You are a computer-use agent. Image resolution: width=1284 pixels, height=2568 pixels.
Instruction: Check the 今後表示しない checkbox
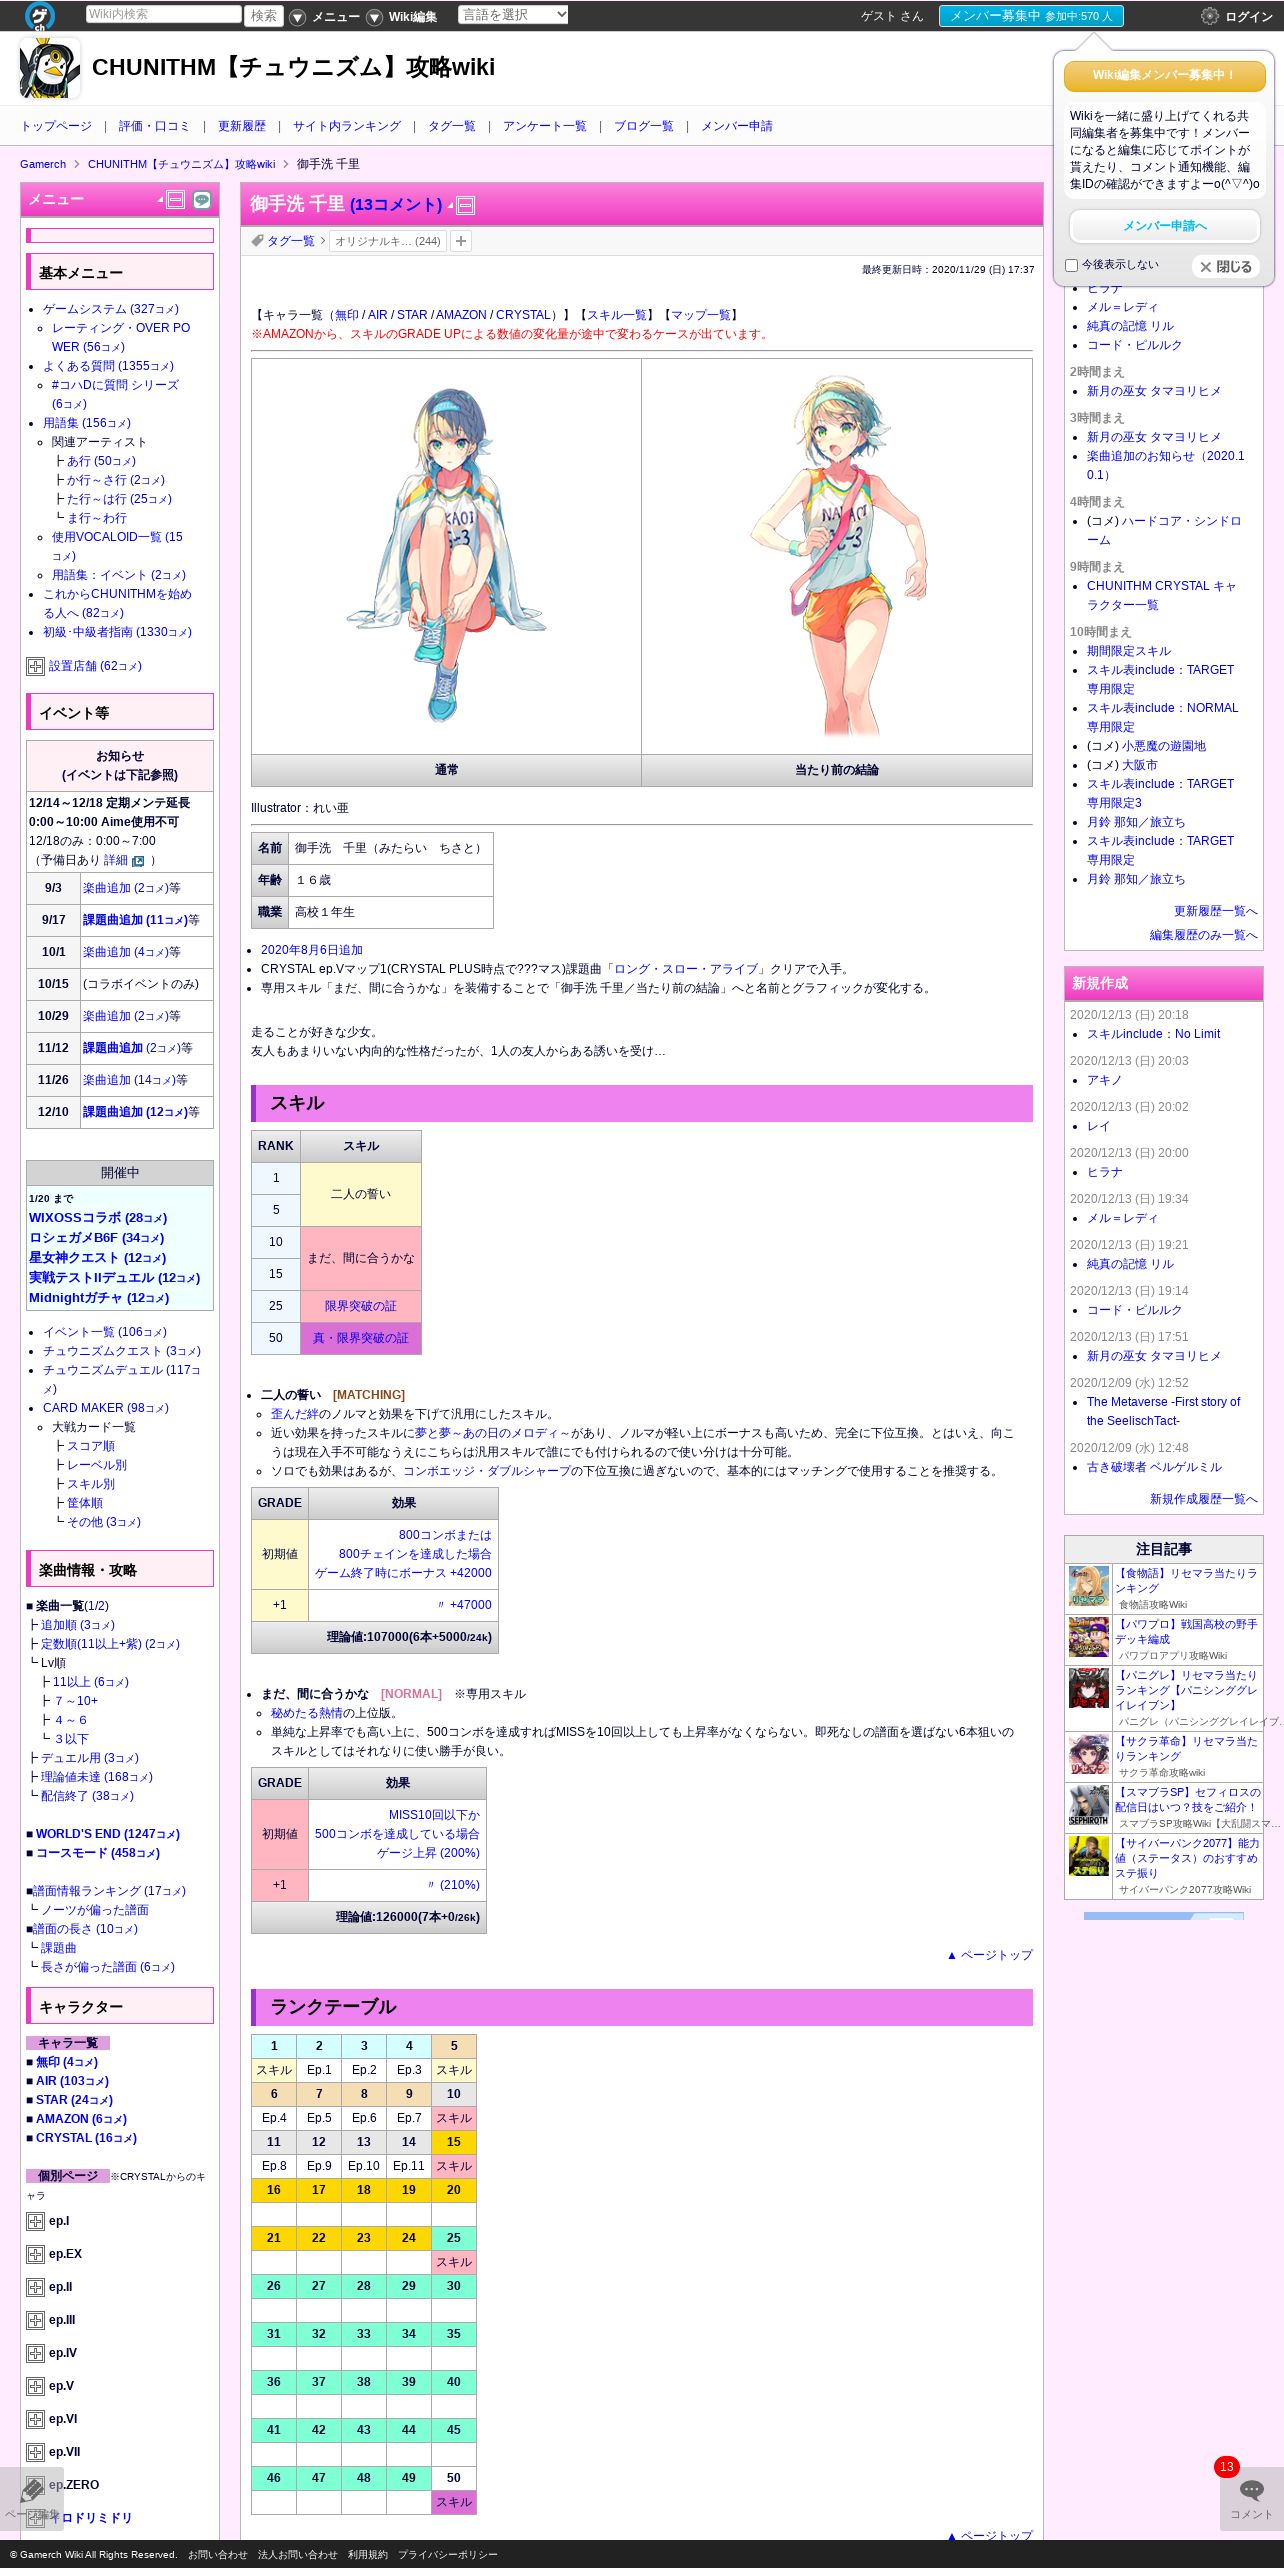coord(1072,266)
